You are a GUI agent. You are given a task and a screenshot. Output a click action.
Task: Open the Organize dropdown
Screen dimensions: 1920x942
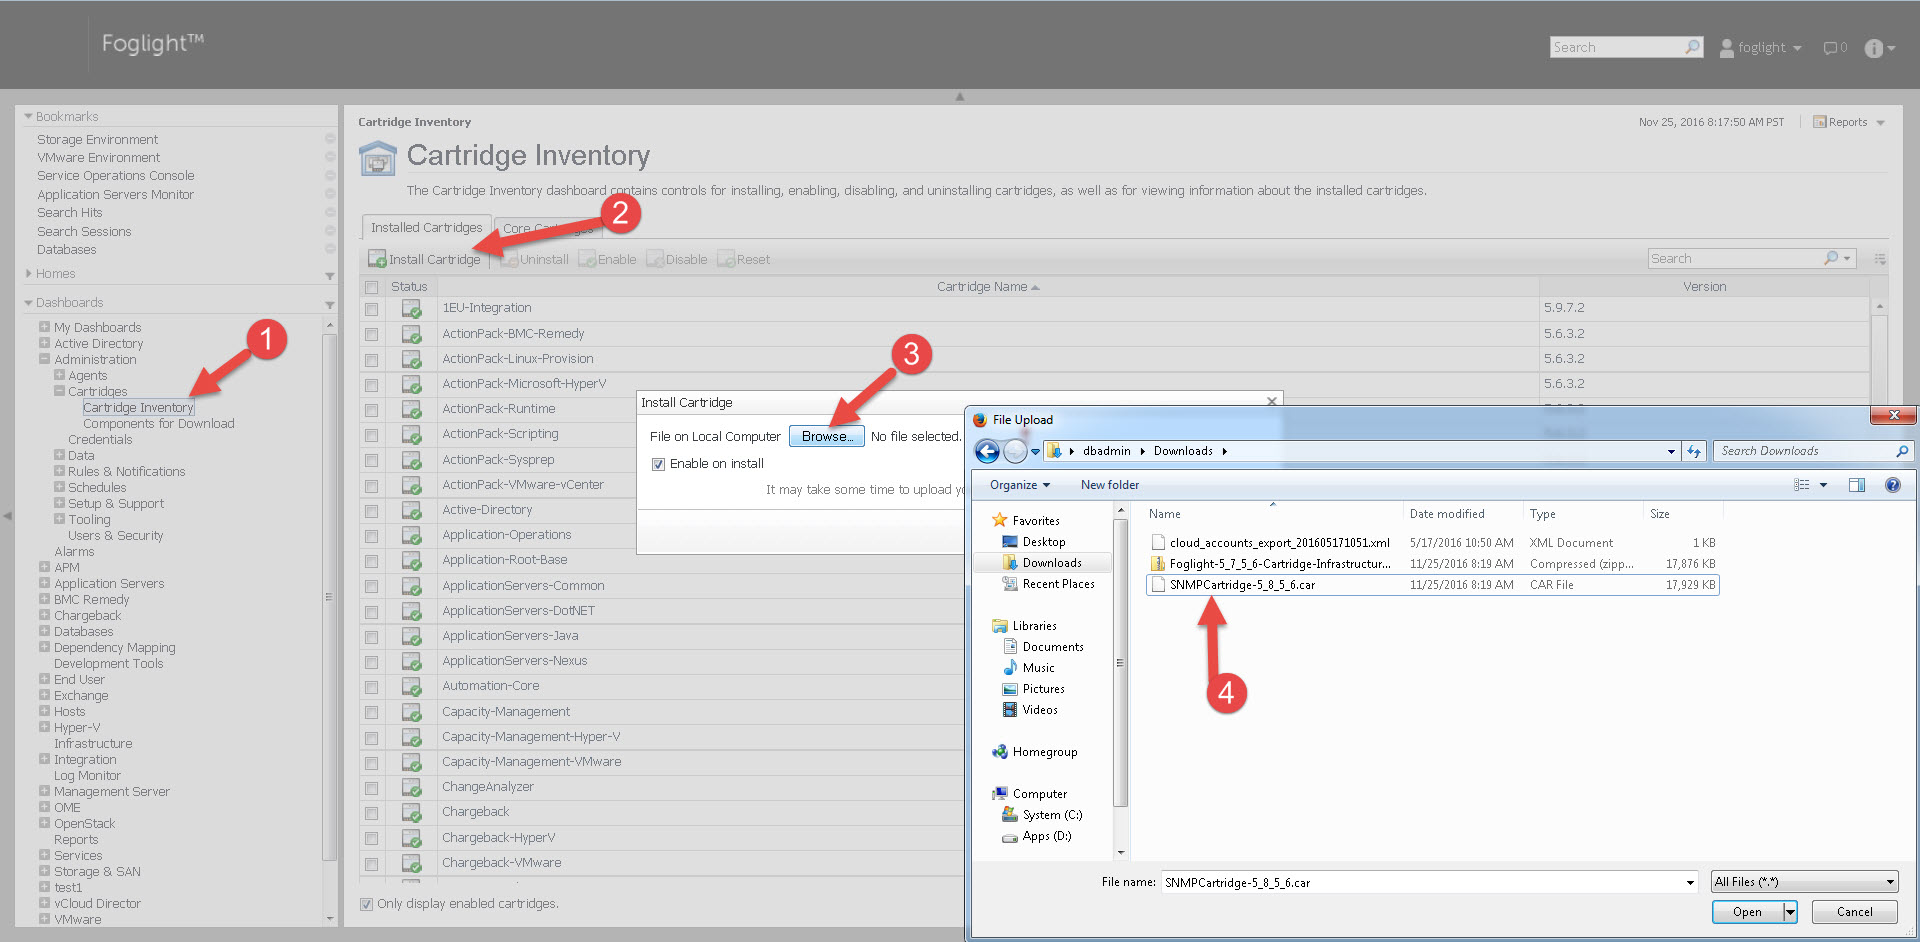(x=1020, y=485)
